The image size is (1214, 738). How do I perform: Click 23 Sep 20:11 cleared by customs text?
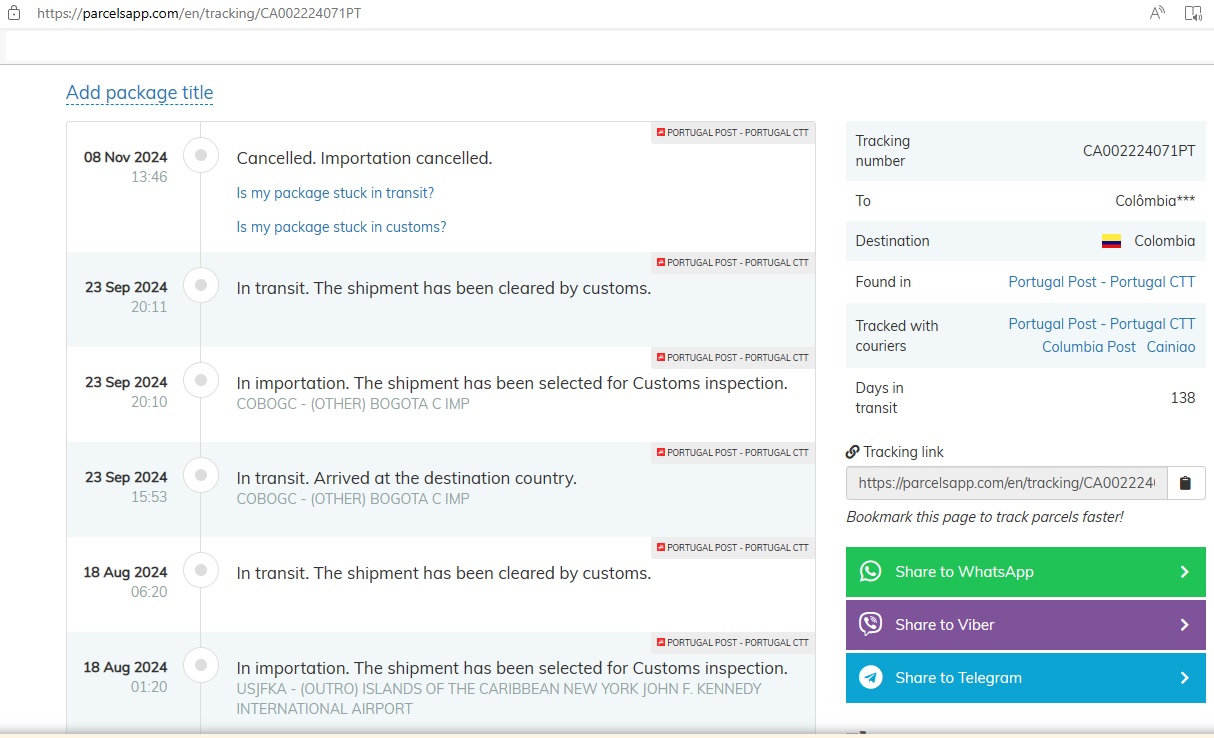pos(444,288)
